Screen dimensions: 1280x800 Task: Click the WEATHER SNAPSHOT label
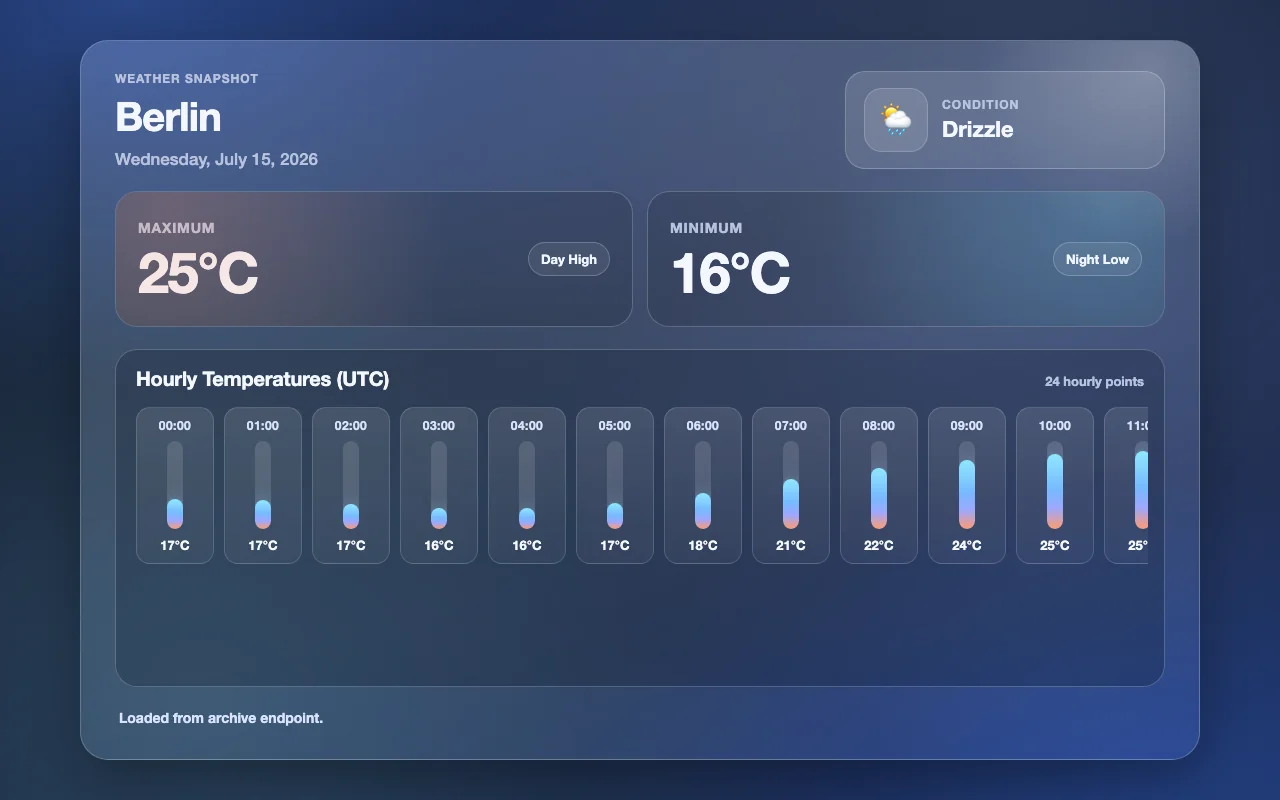click(x=186, y=79)
